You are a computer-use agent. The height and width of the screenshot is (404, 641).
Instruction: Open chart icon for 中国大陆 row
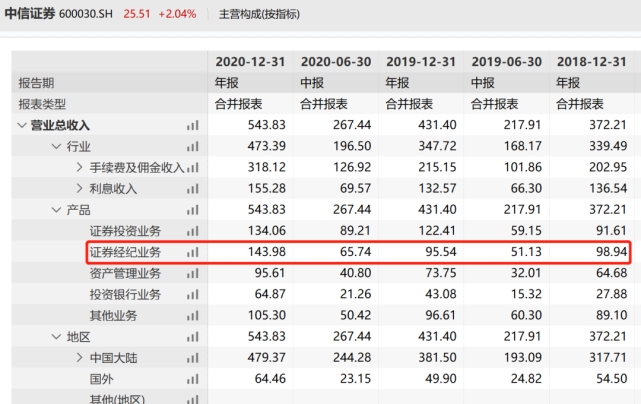click(x=193, y=358)
